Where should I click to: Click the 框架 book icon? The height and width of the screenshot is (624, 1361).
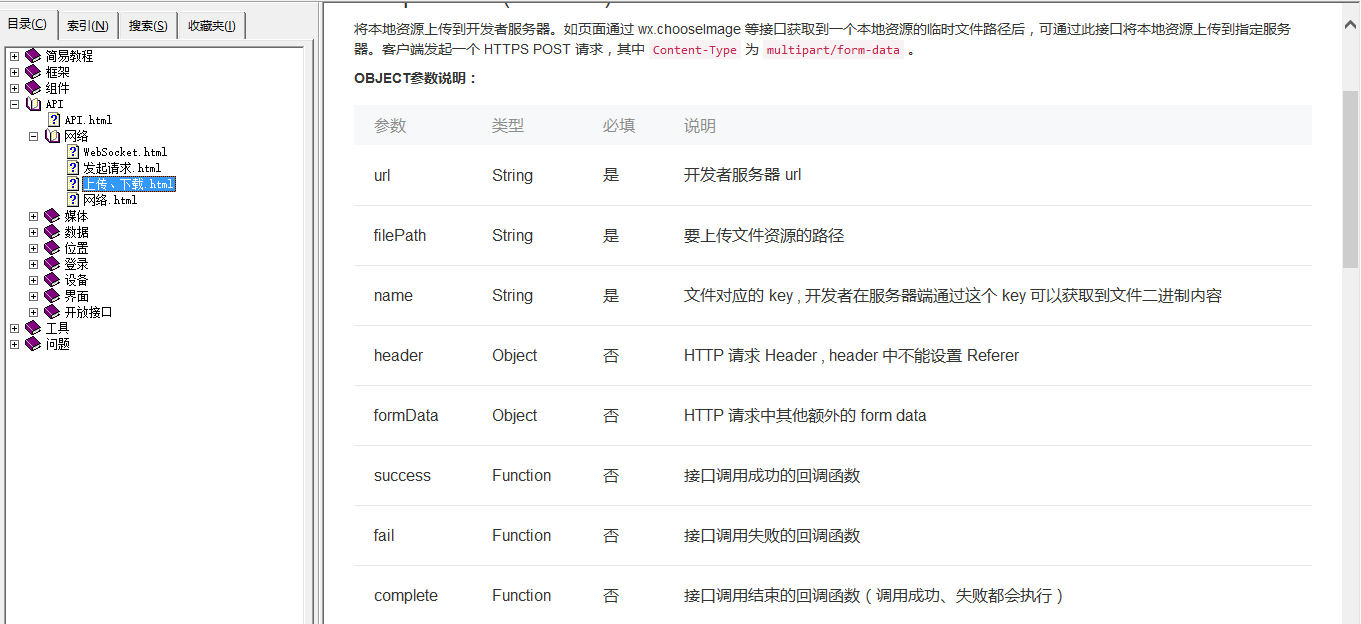33,72
